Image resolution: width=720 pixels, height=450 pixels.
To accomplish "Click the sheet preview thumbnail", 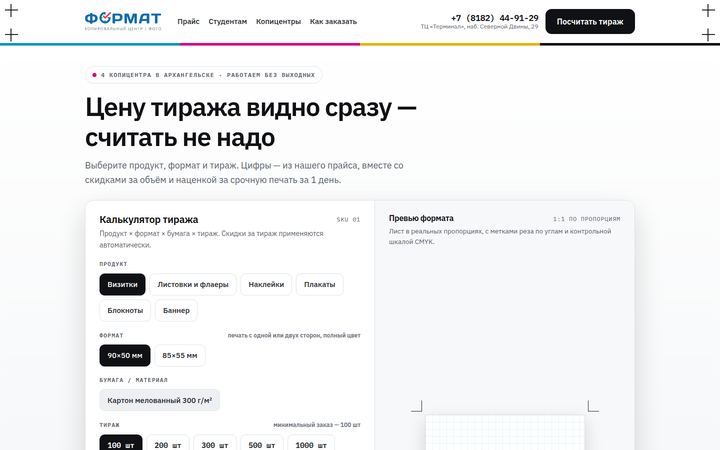I will (x=505, y=432).
